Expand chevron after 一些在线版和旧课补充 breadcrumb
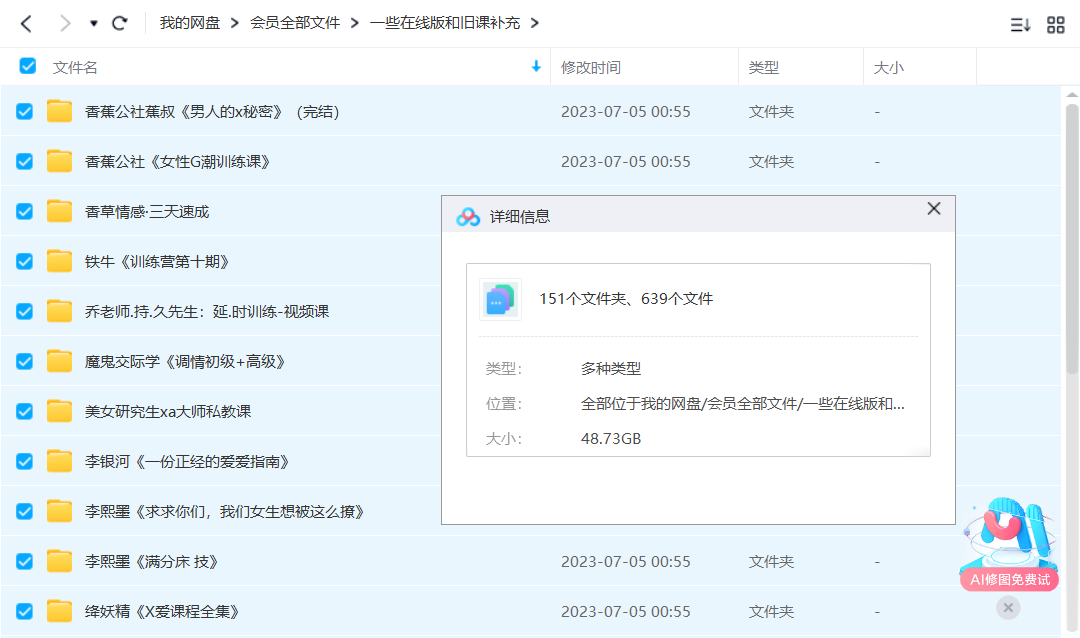Viewport: 1080px width, 638px height. click(x=535, y=23)
